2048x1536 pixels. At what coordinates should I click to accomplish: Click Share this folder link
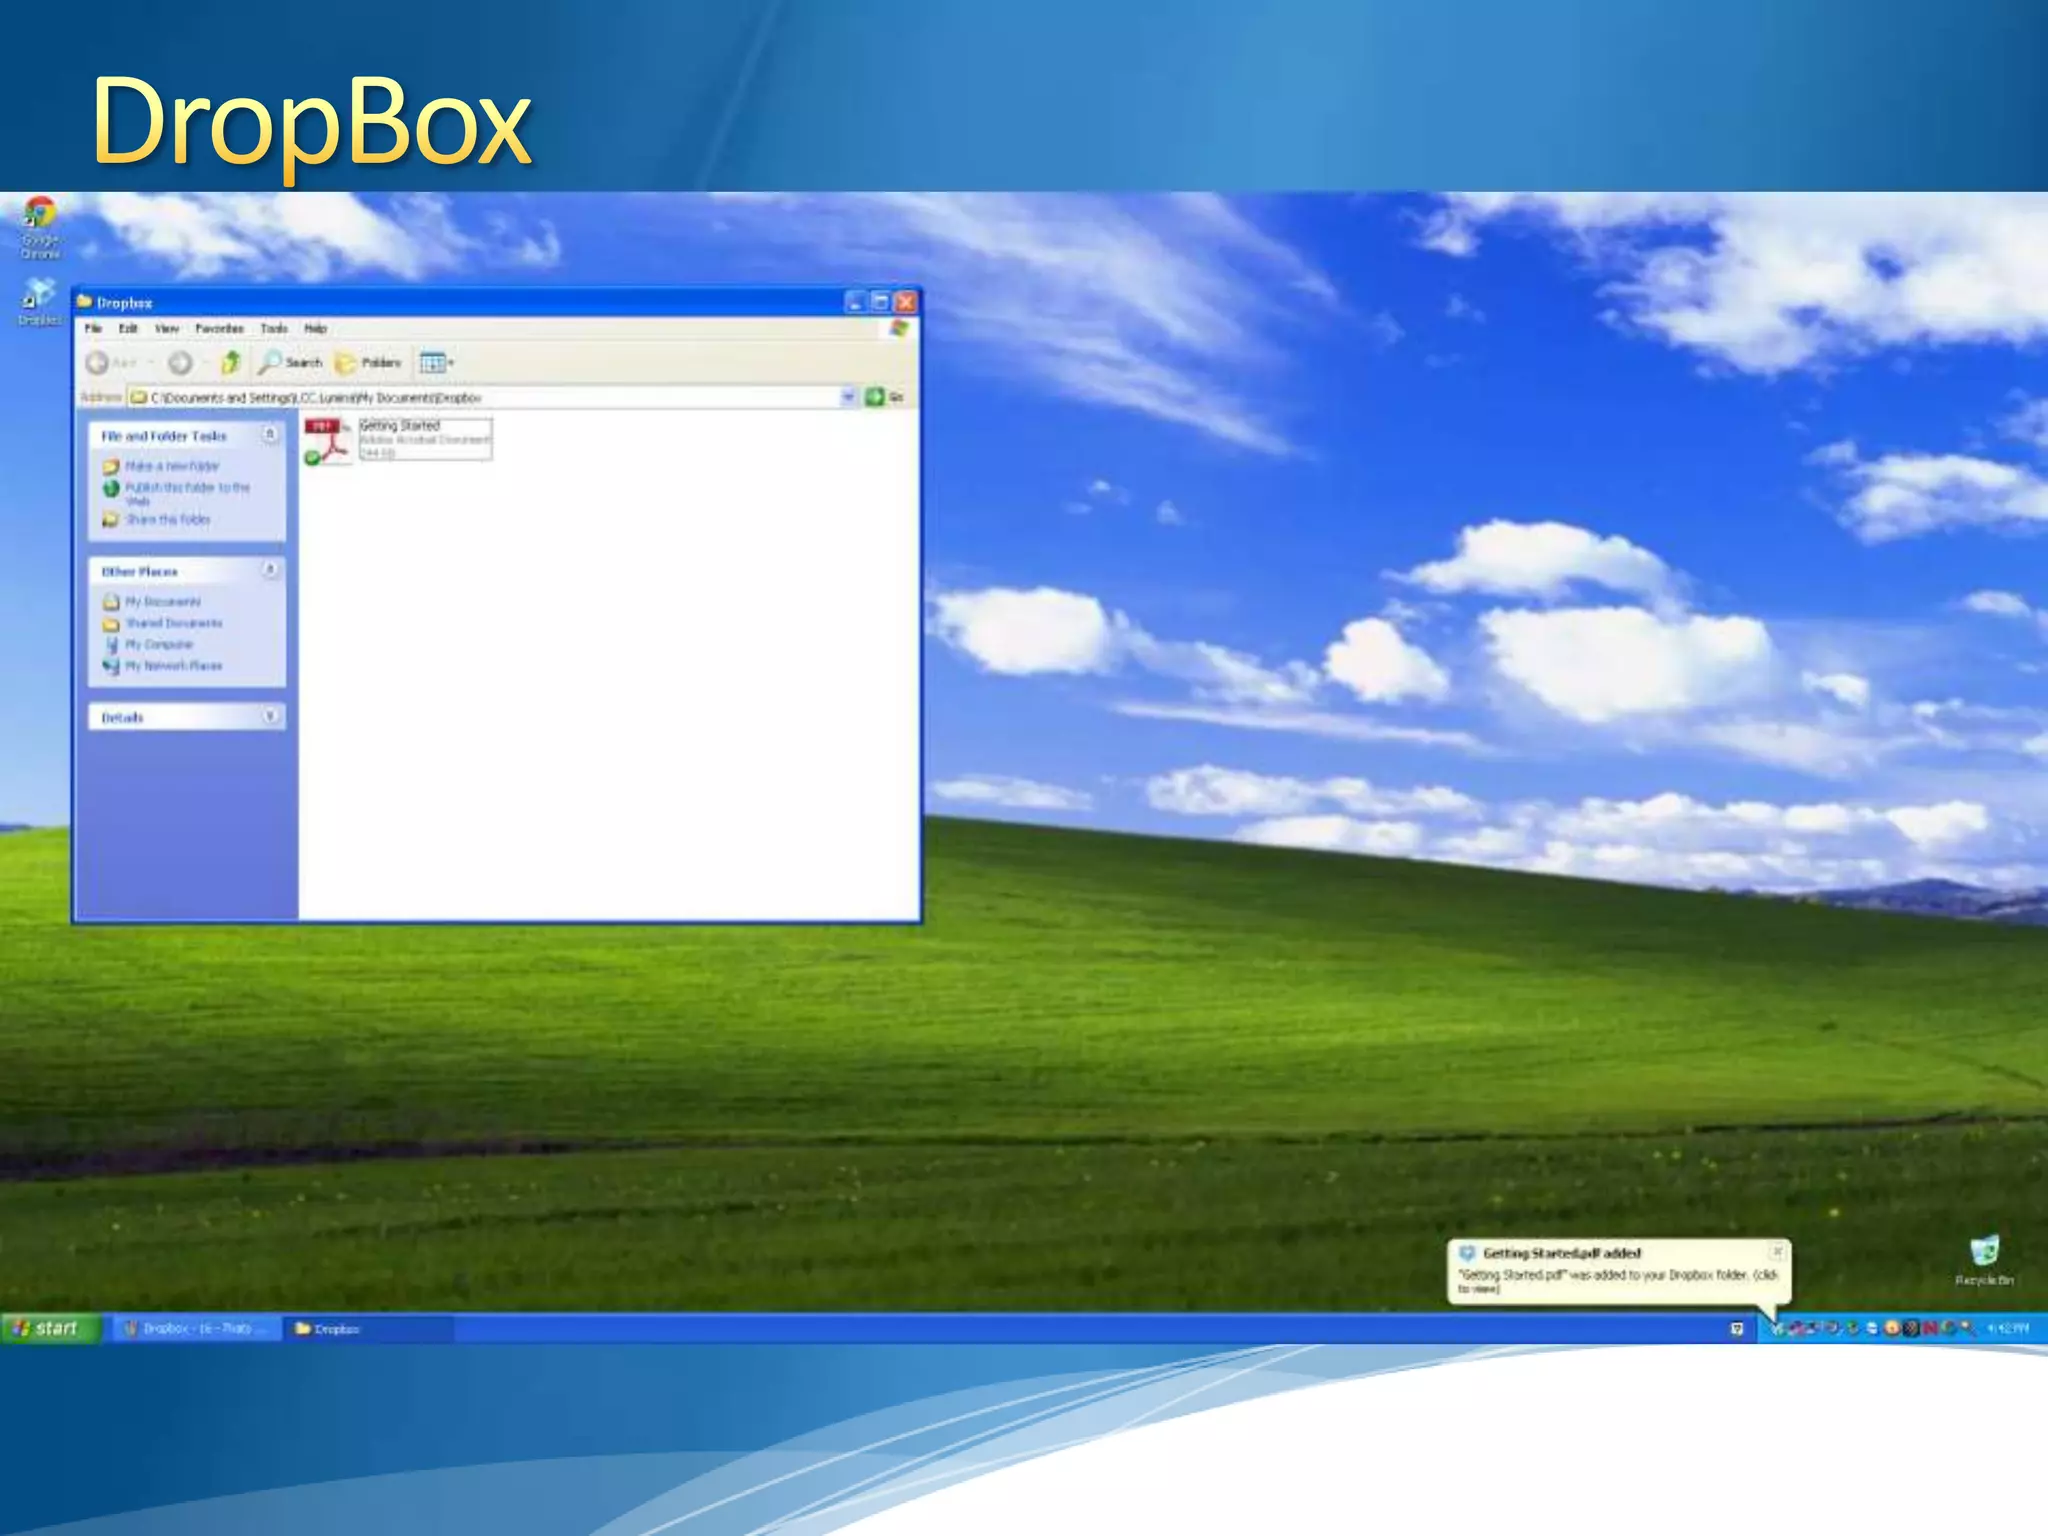tap(167, 519)
